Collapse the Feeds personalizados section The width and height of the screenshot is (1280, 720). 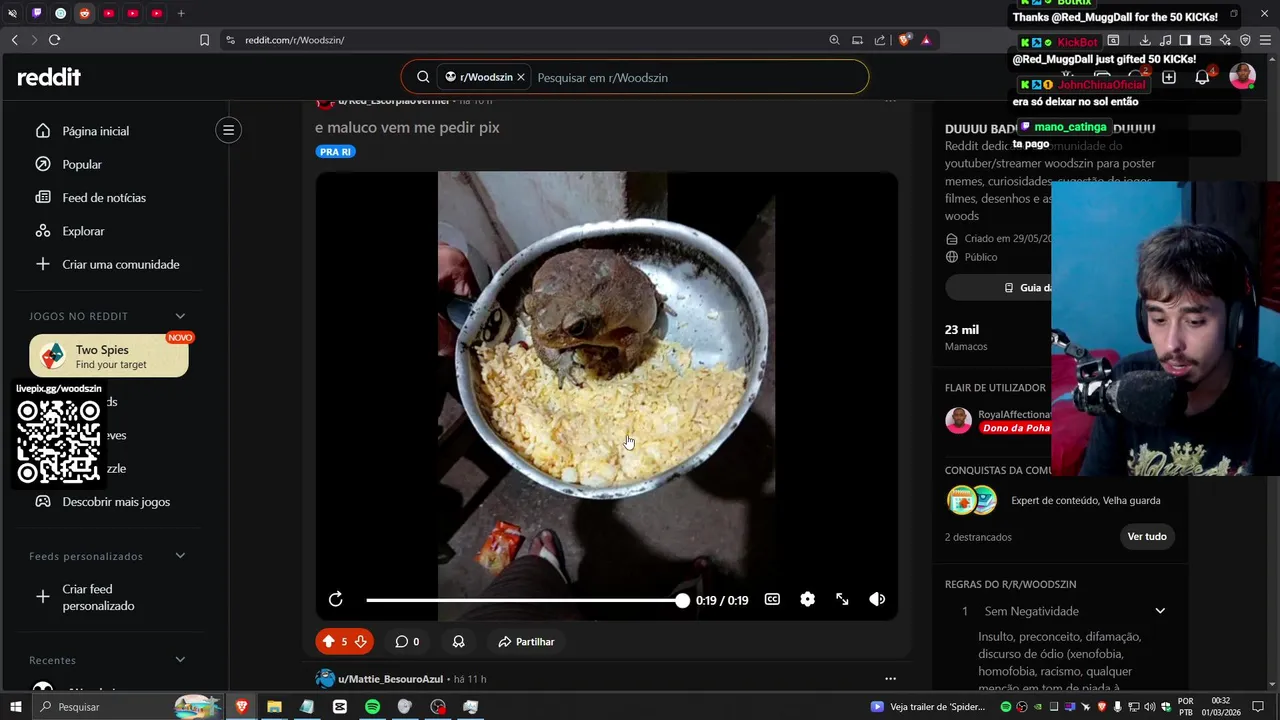(x=180, y=556)
